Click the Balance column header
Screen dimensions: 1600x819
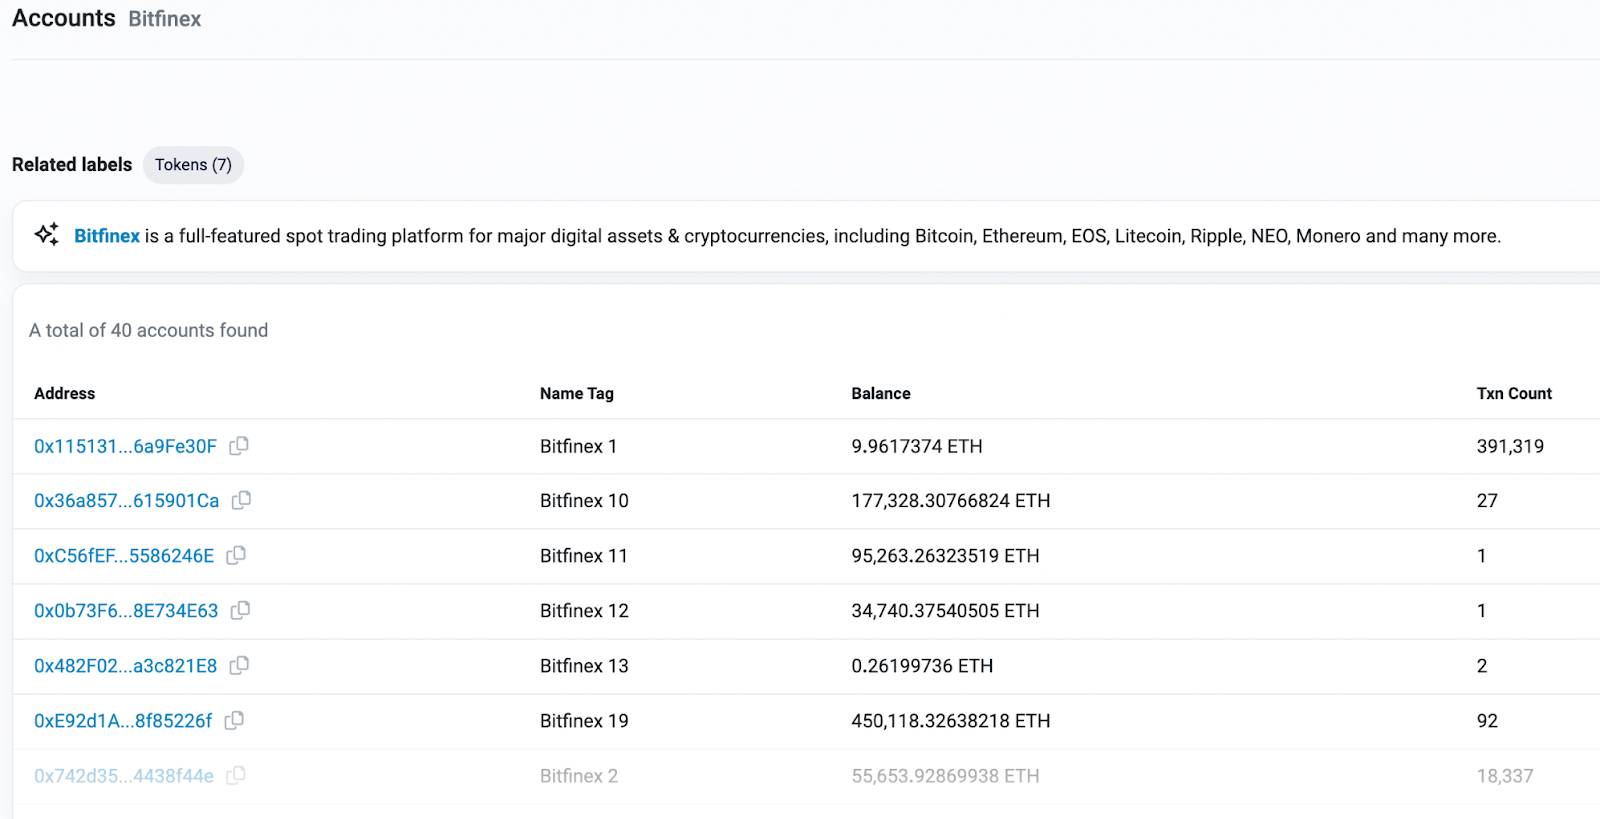click(x=881, y=393)
